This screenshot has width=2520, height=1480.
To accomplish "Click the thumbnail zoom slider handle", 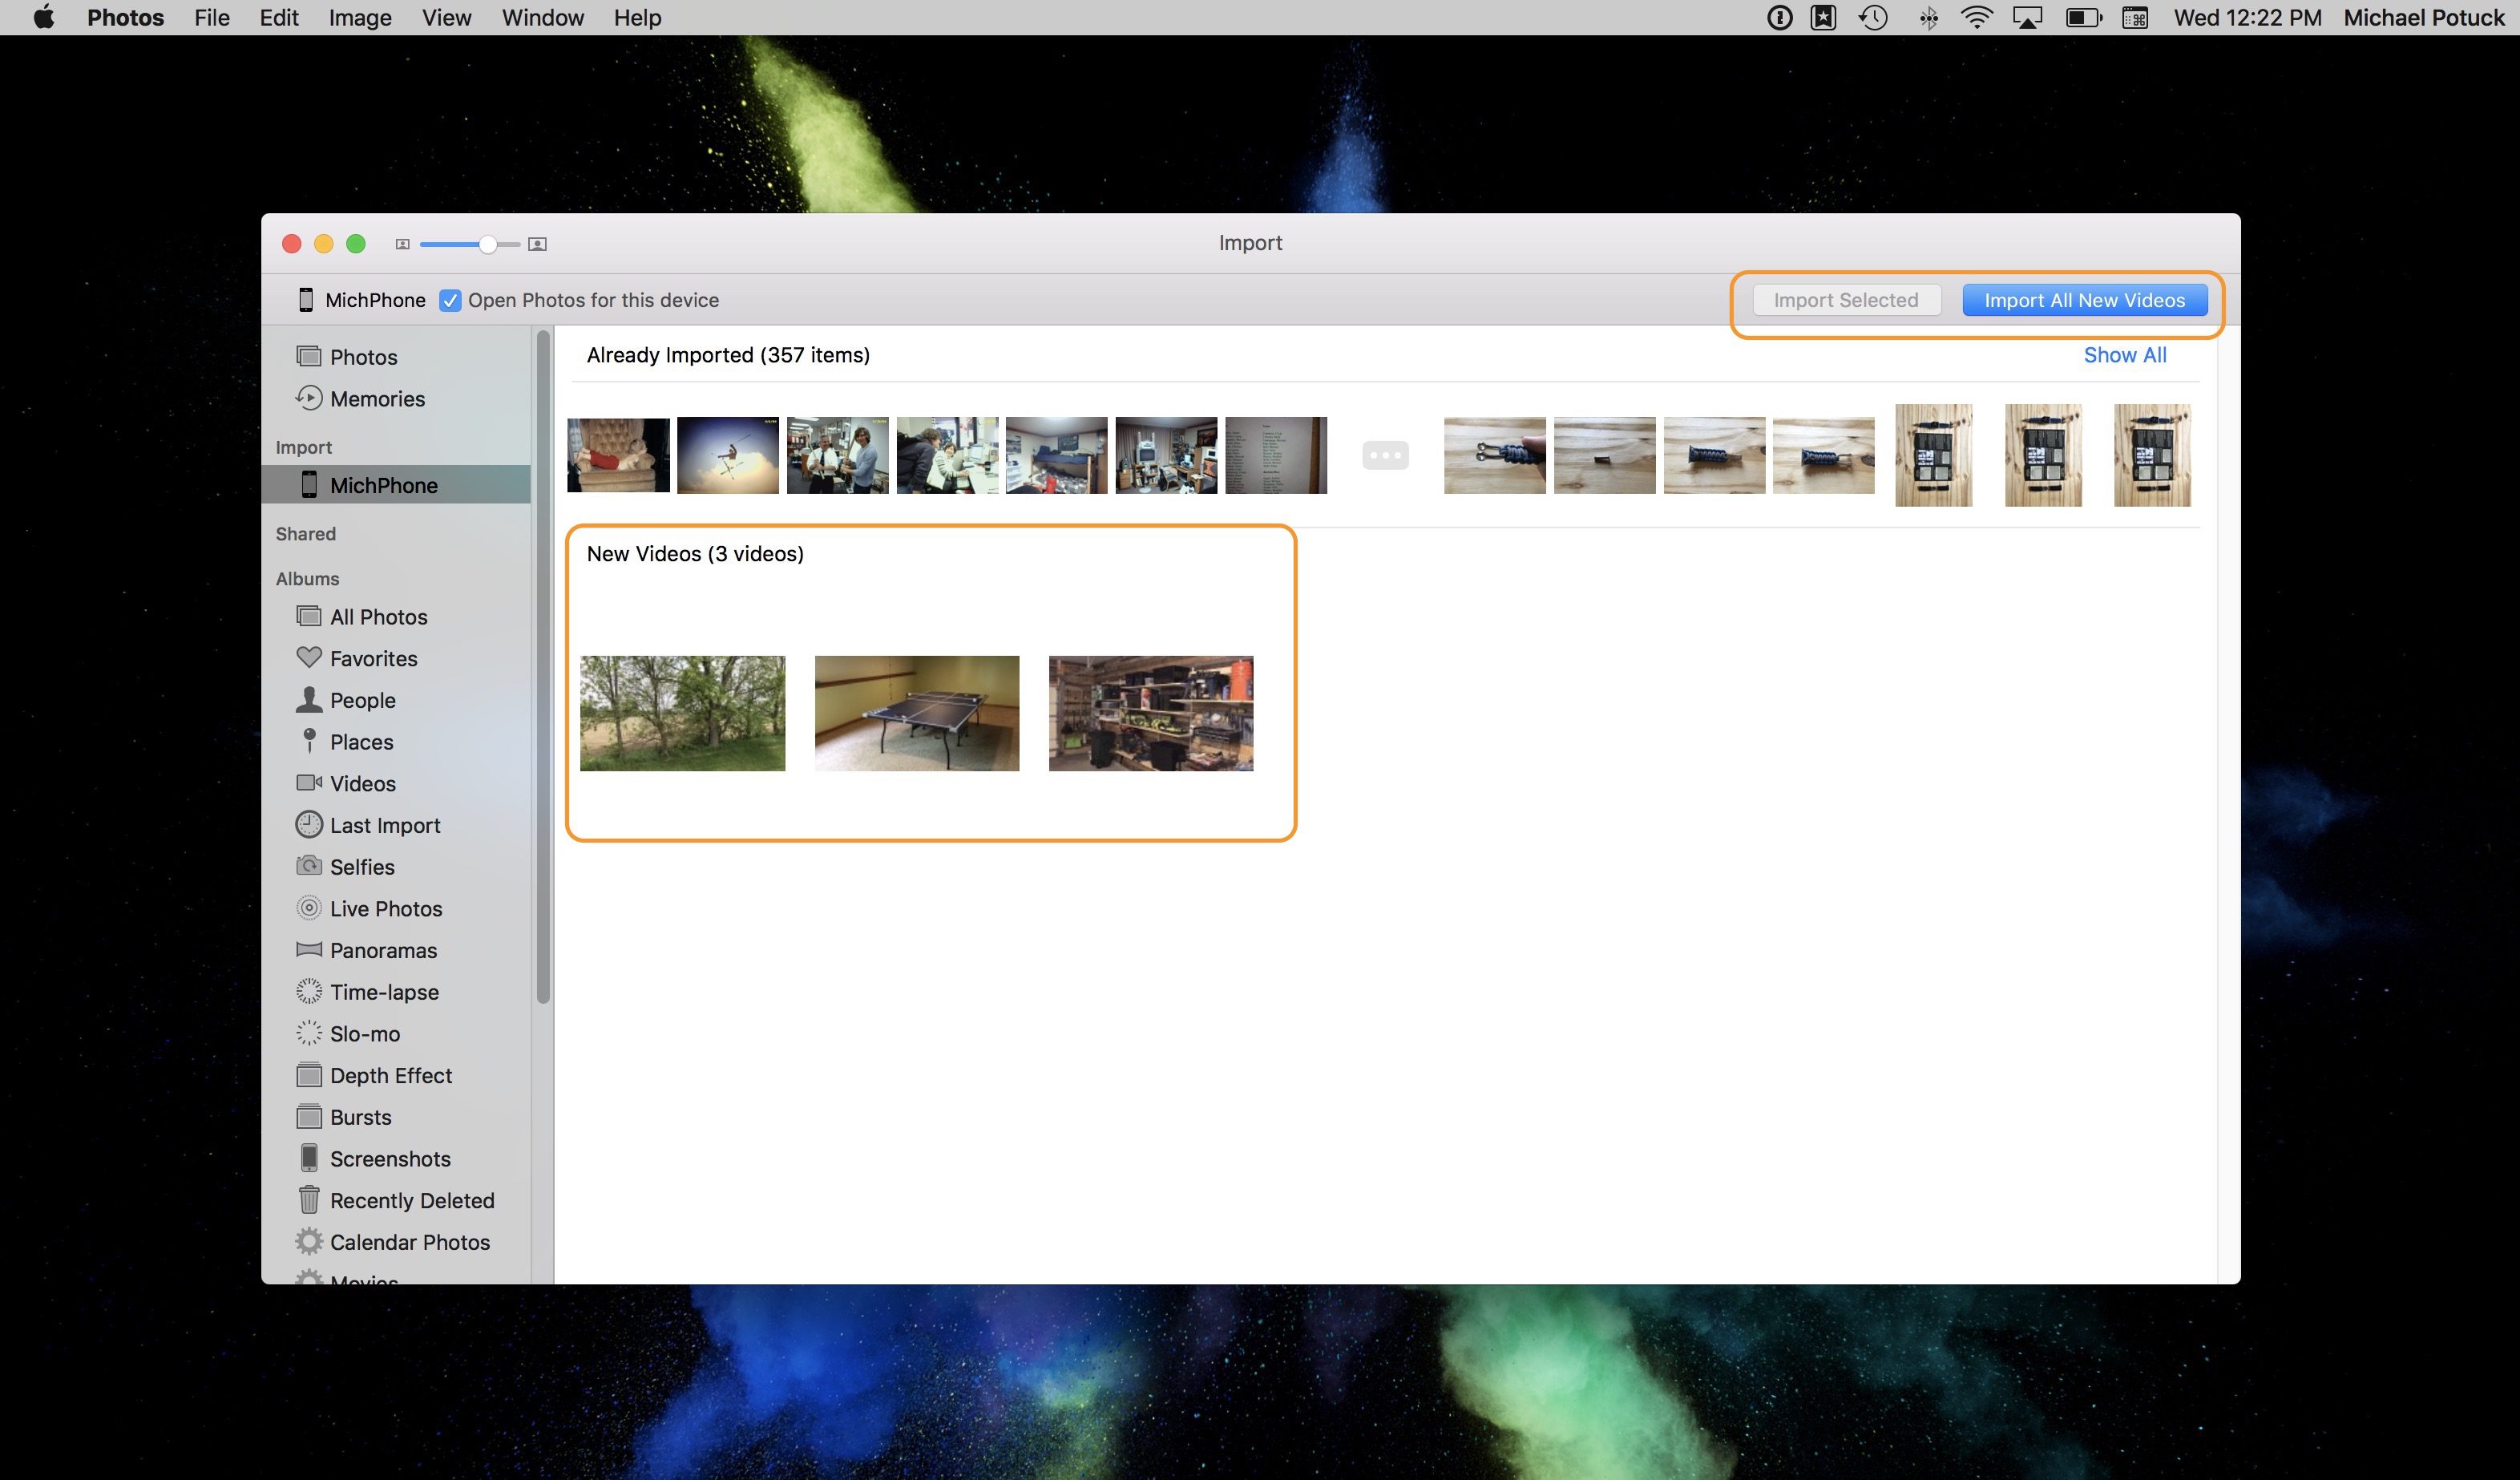I will [487, 244].
